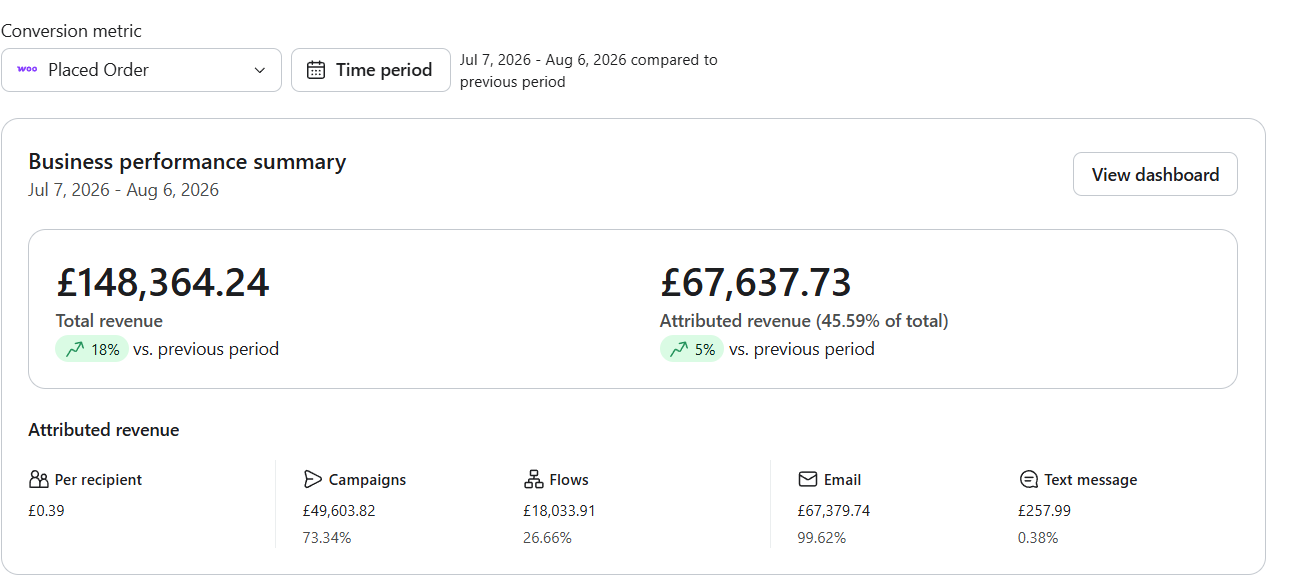1296x581 pixels.
Task: Click the dropdown chevron beside Placed Order
Action: coord(260,70)
